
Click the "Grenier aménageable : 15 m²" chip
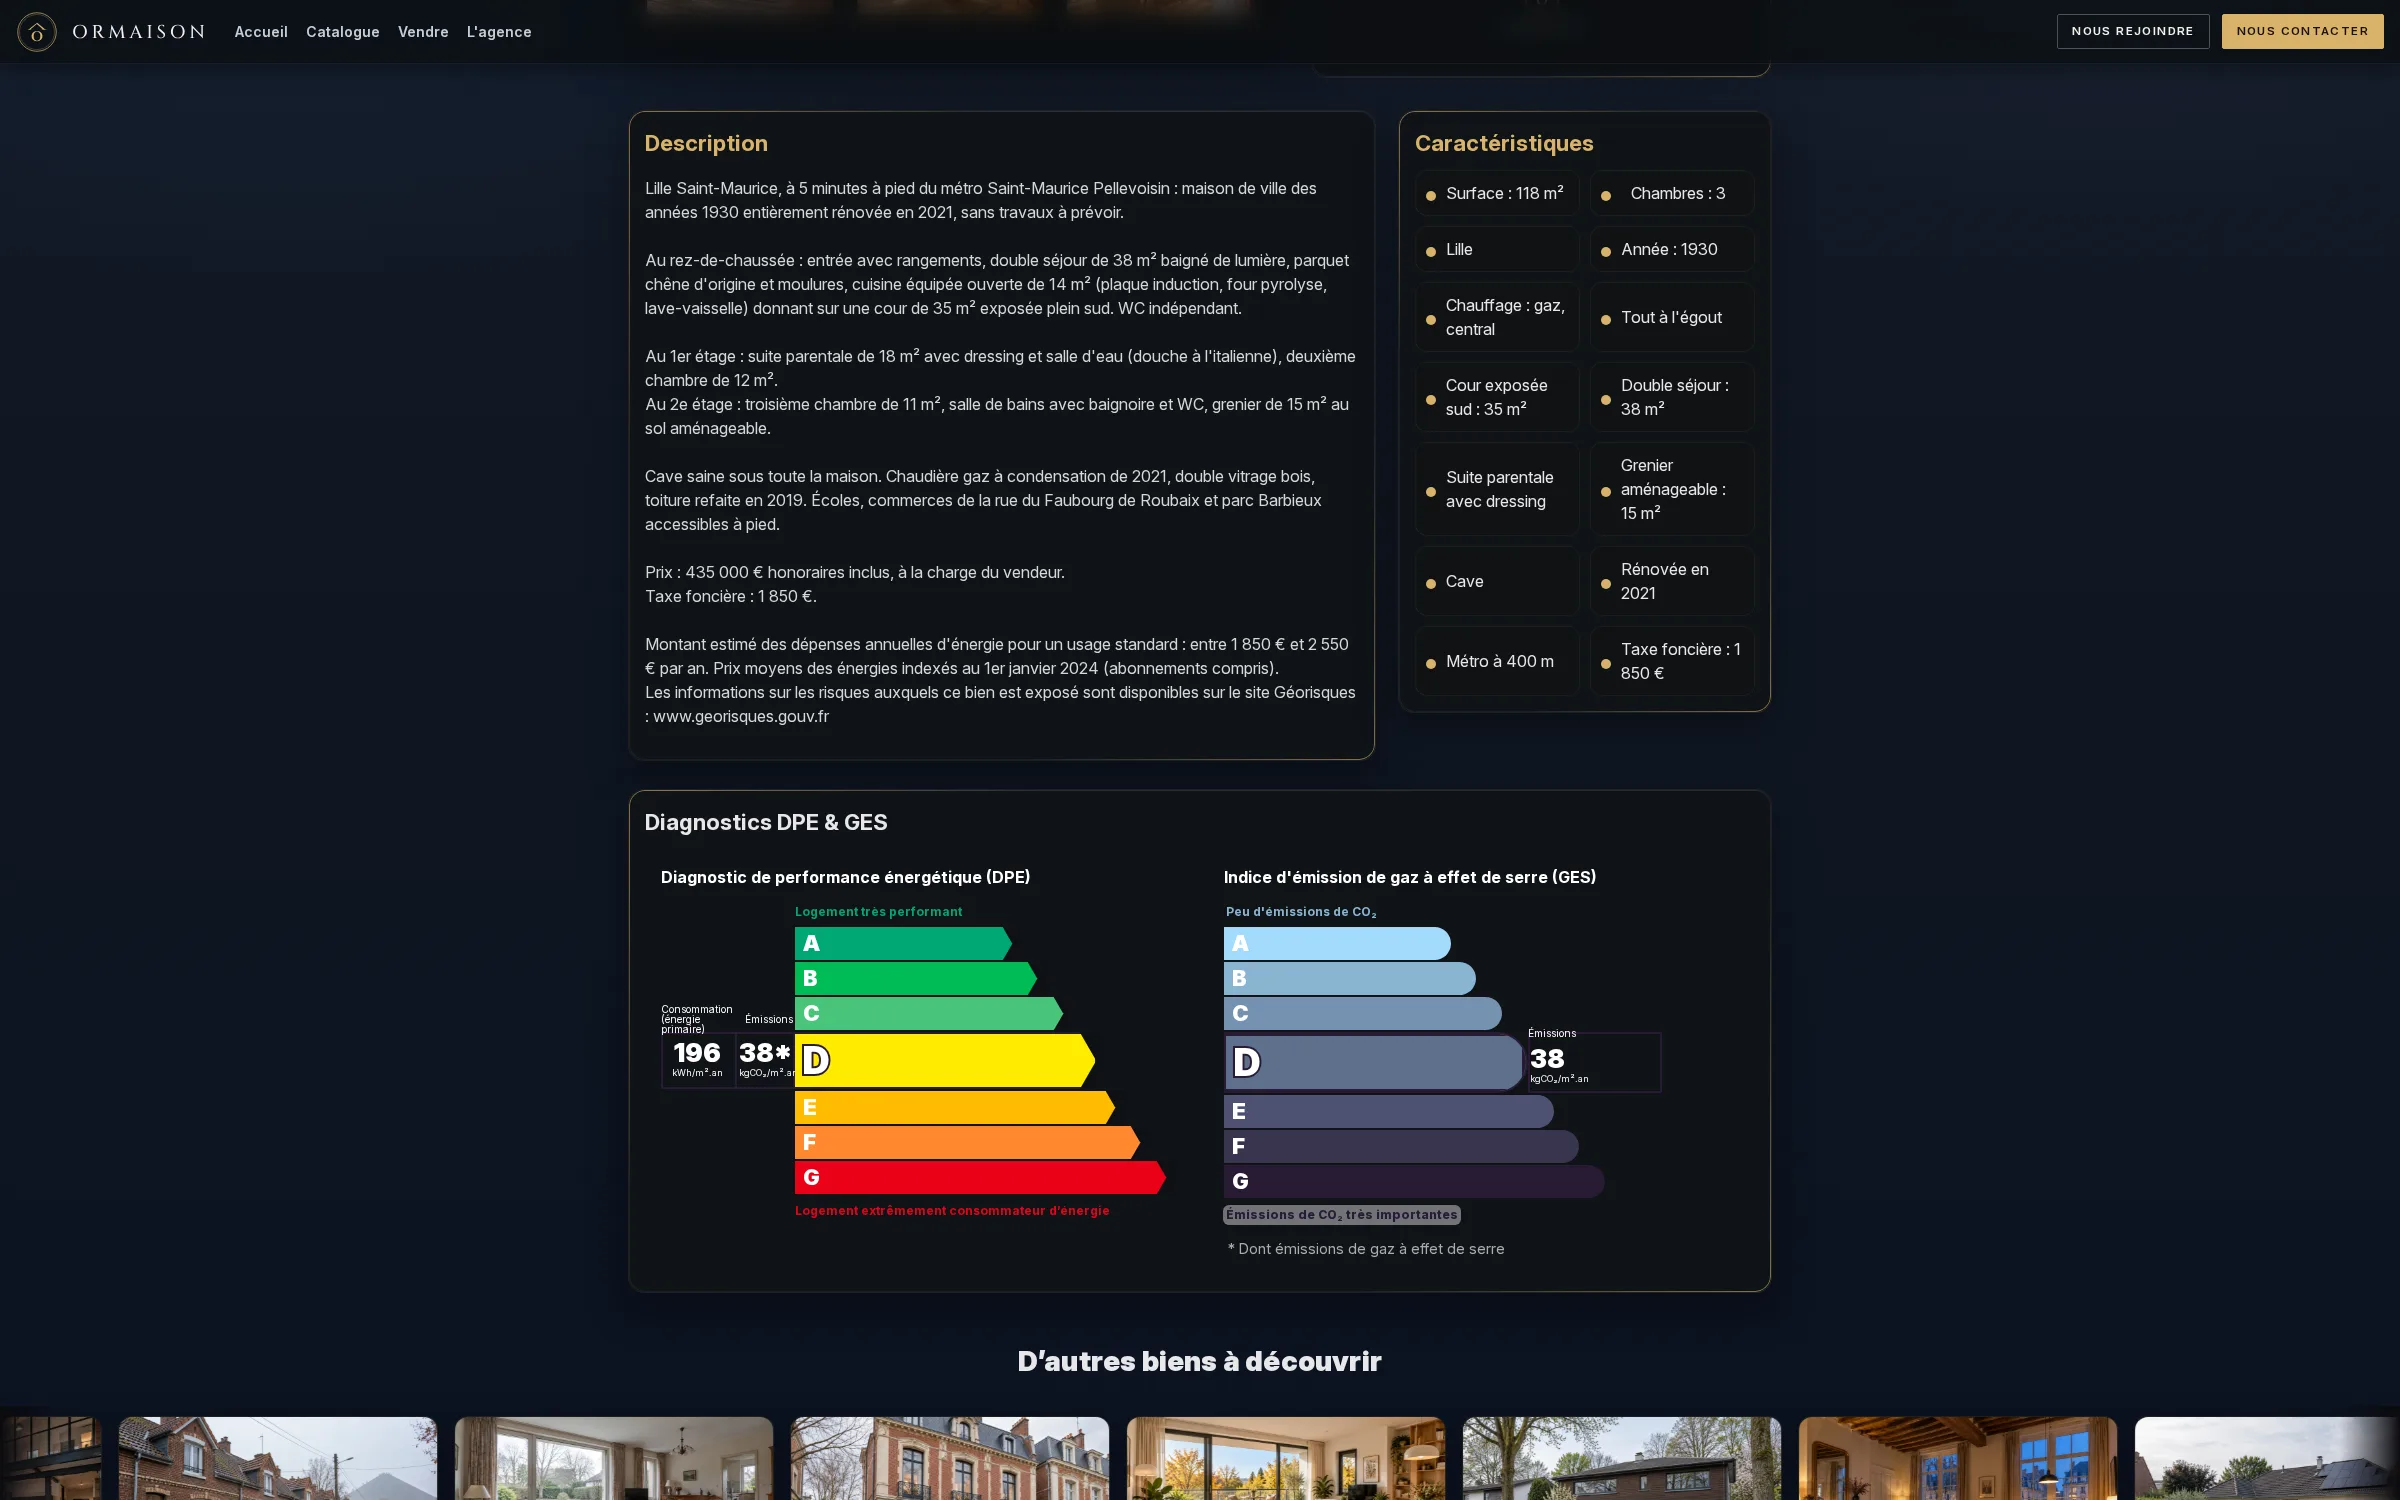(x=1673, y=489)
